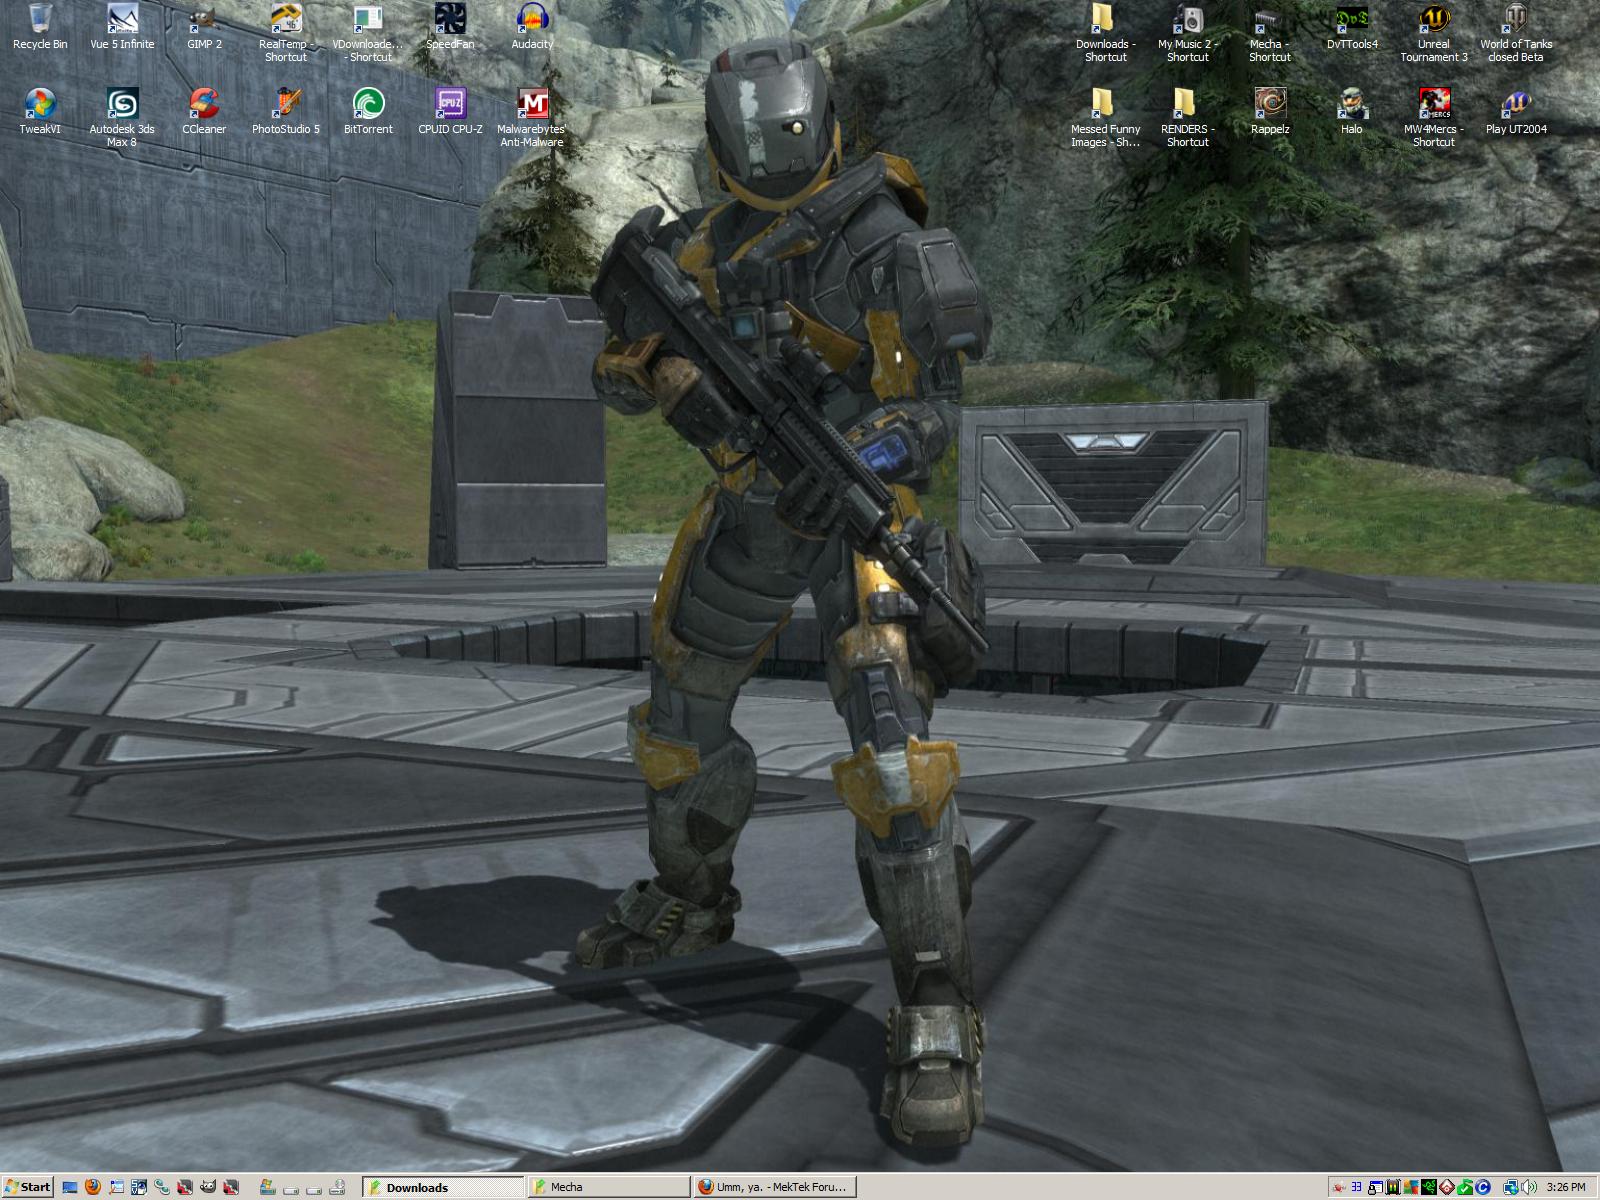This screenshot has height=1200, width=1600.
Task: Select the BitTorrent desktop icon
Action: tap(368, 111)
